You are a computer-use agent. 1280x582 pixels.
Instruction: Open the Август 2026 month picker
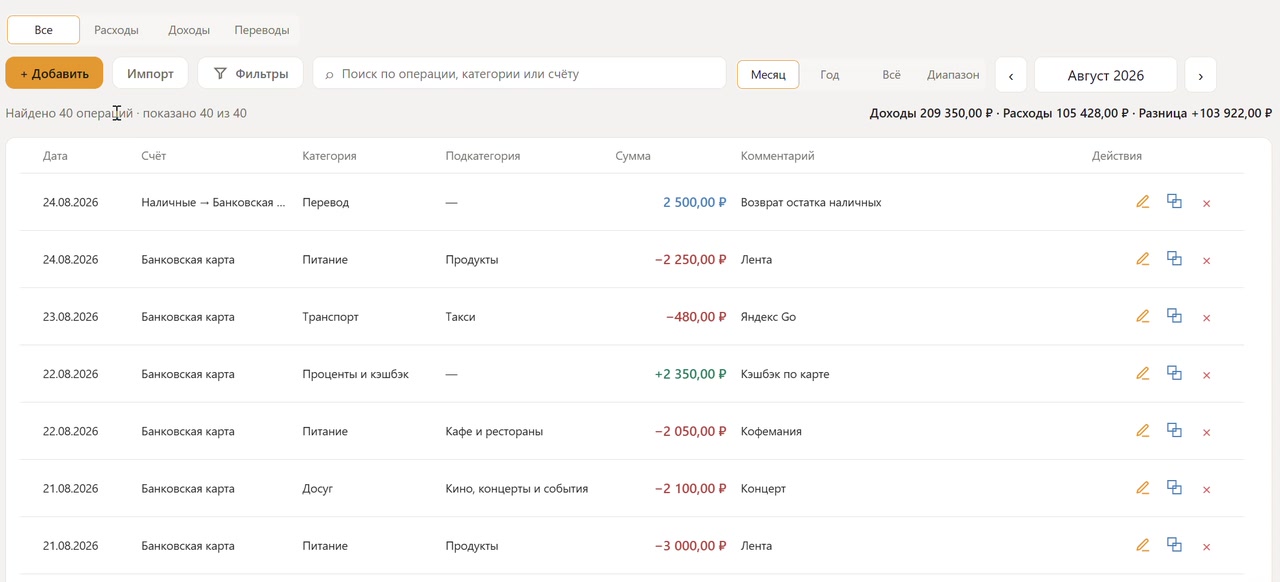click(x=1106, y=75)
